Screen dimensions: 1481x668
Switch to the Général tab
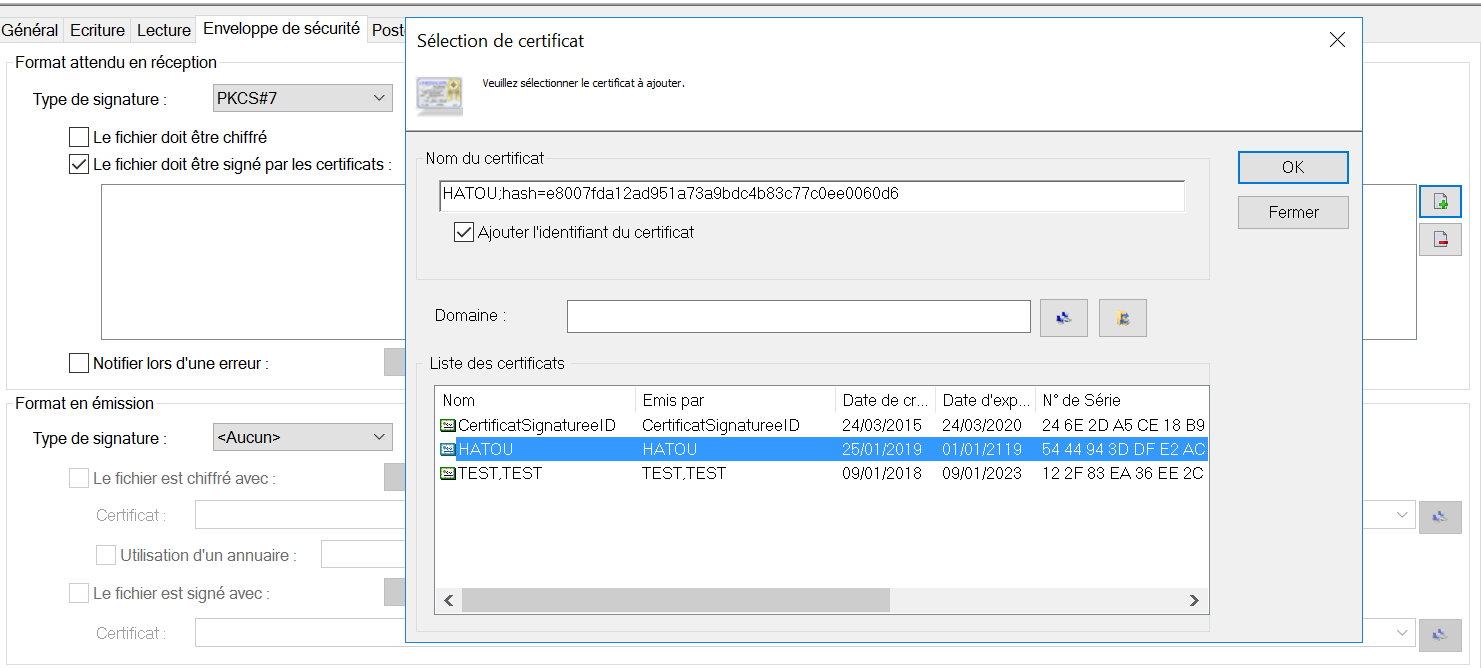coord(30,30)
